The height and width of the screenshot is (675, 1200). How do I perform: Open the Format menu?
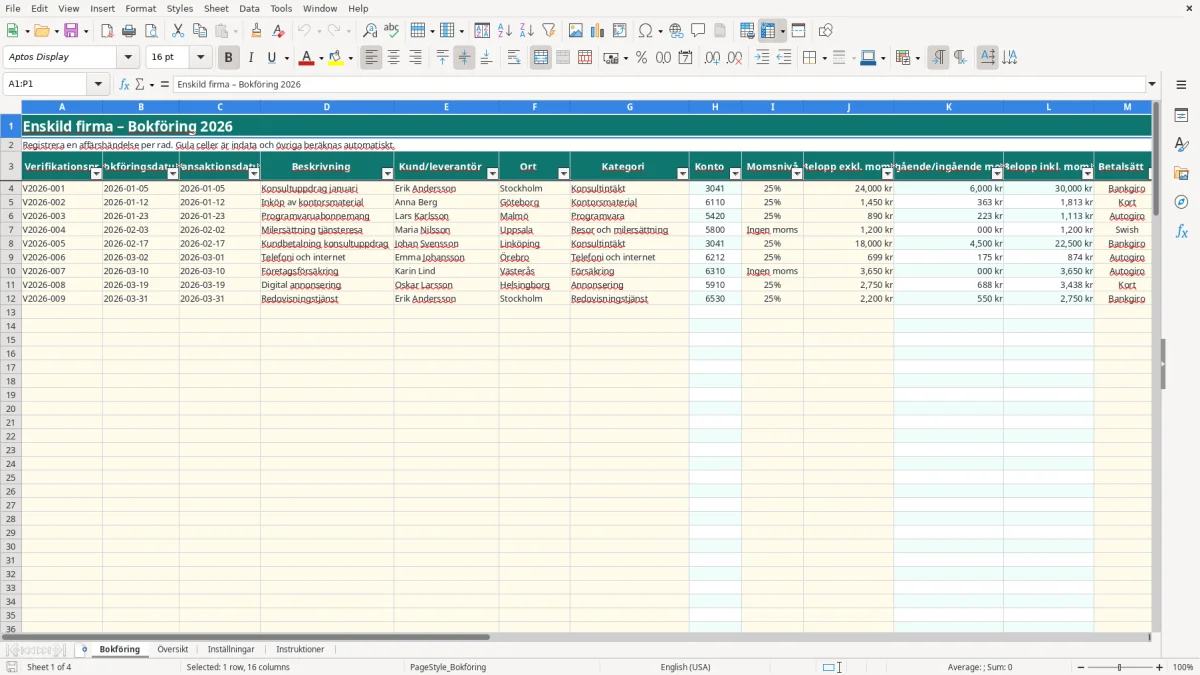tap(141, 8)
